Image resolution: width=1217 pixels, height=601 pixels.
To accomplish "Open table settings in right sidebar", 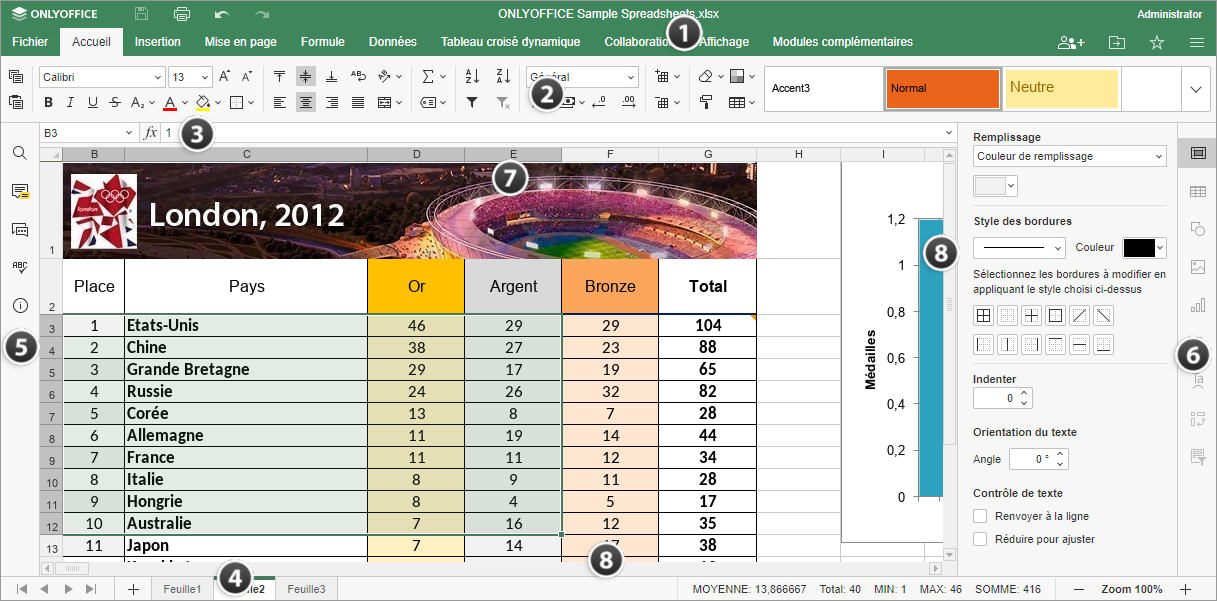I will [1197, 191].
